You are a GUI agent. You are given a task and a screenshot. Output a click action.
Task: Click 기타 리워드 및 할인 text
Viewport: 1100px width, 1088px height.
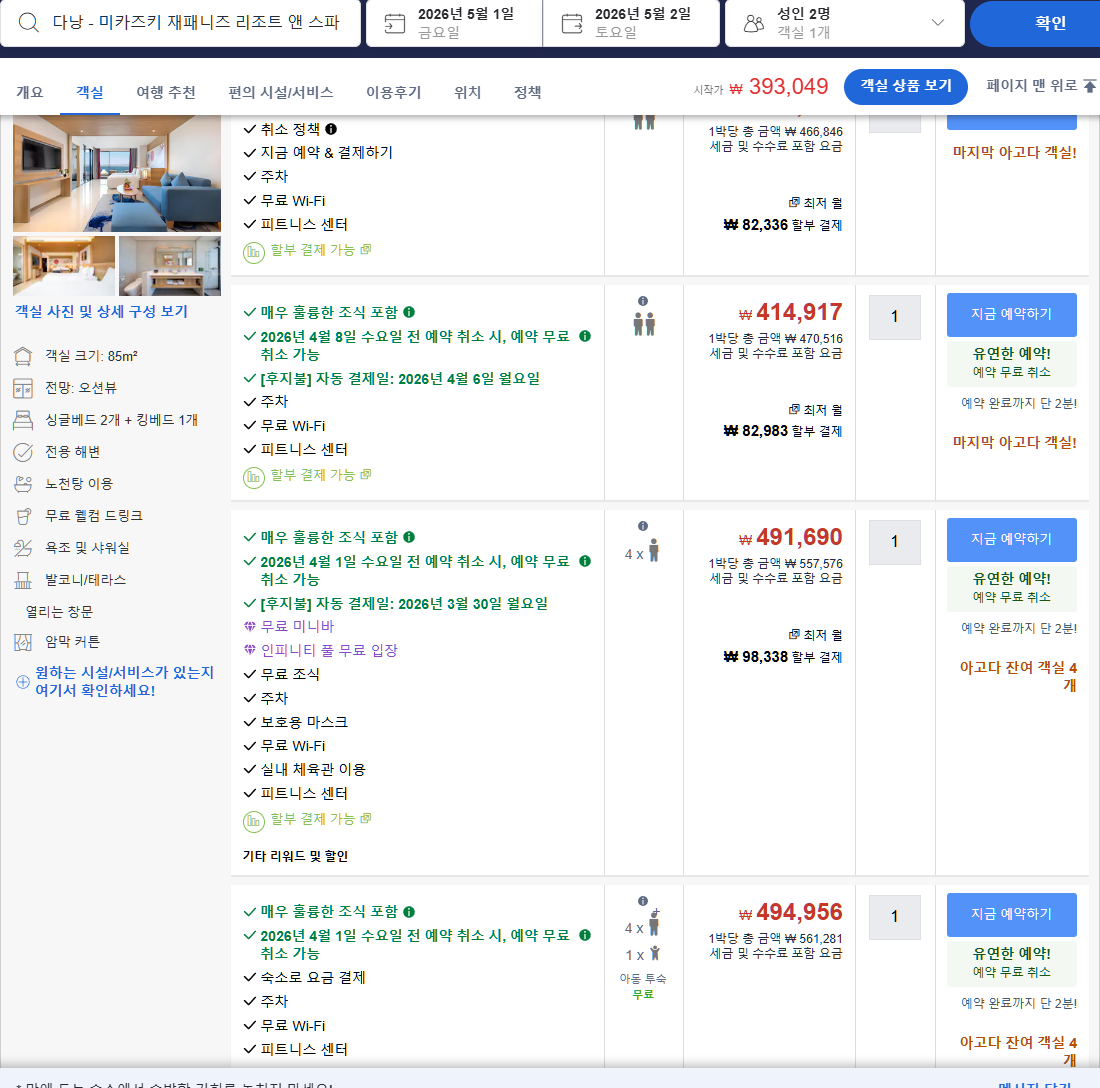tap(295, 856)
